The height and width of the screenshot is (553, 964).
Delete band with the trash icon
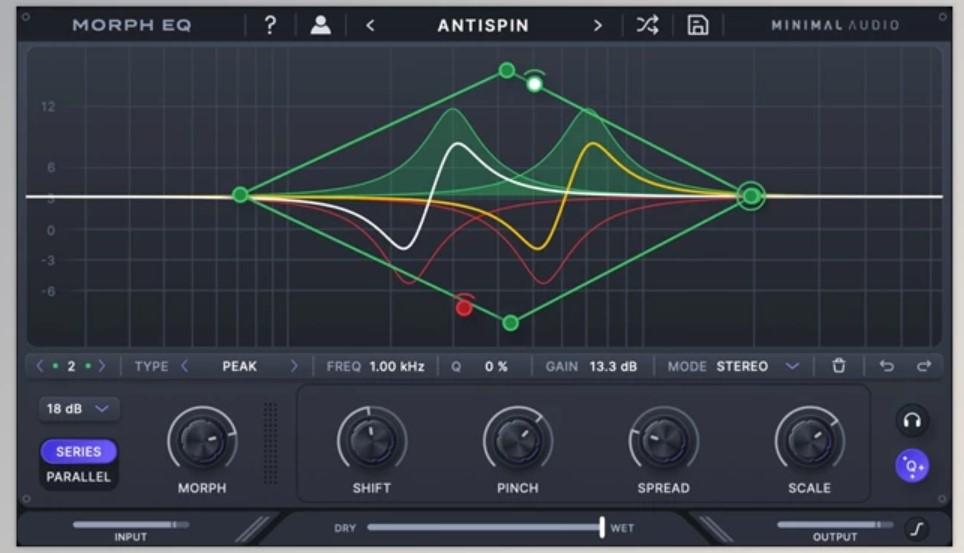pos(839,366)
